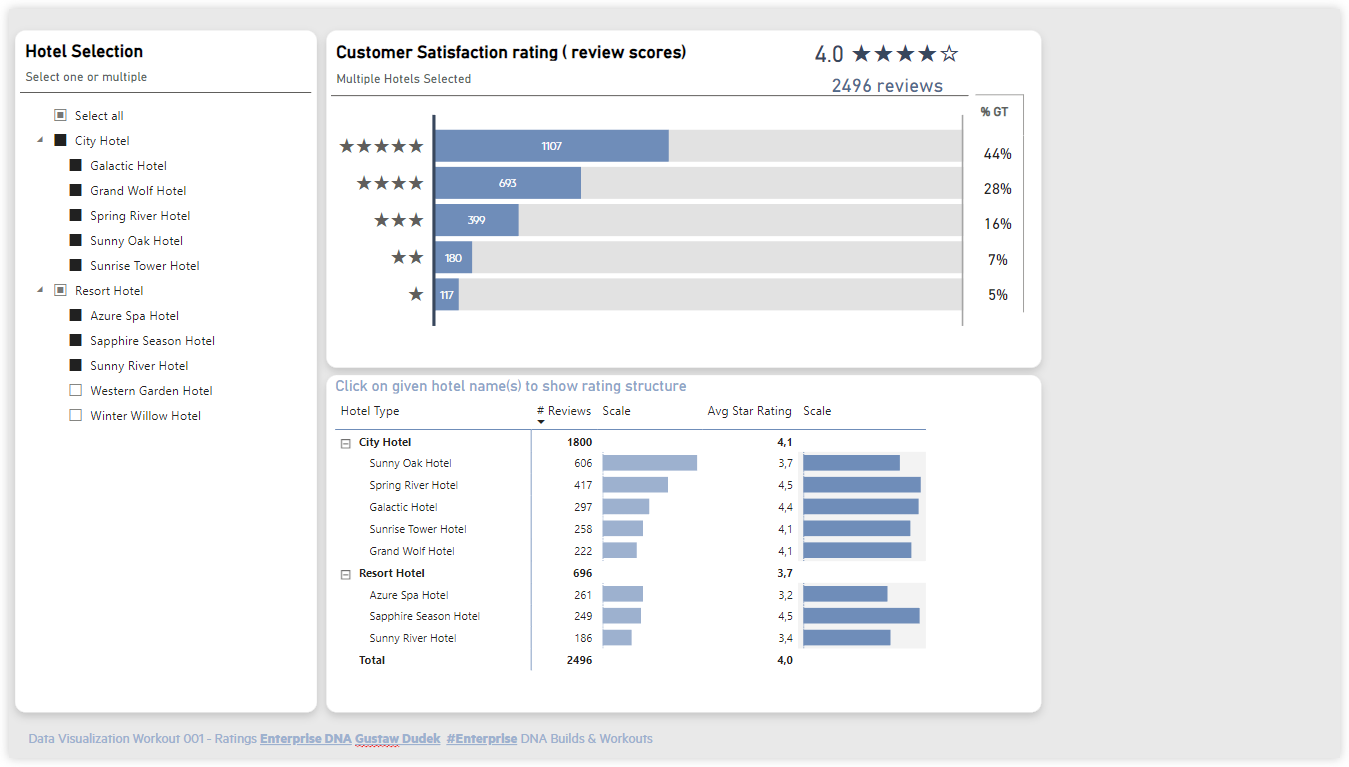The height and width of the screenshot is (767, 1349).
Task: Click the sort arrow under # Reviews
Action: (x=541, y=422)
